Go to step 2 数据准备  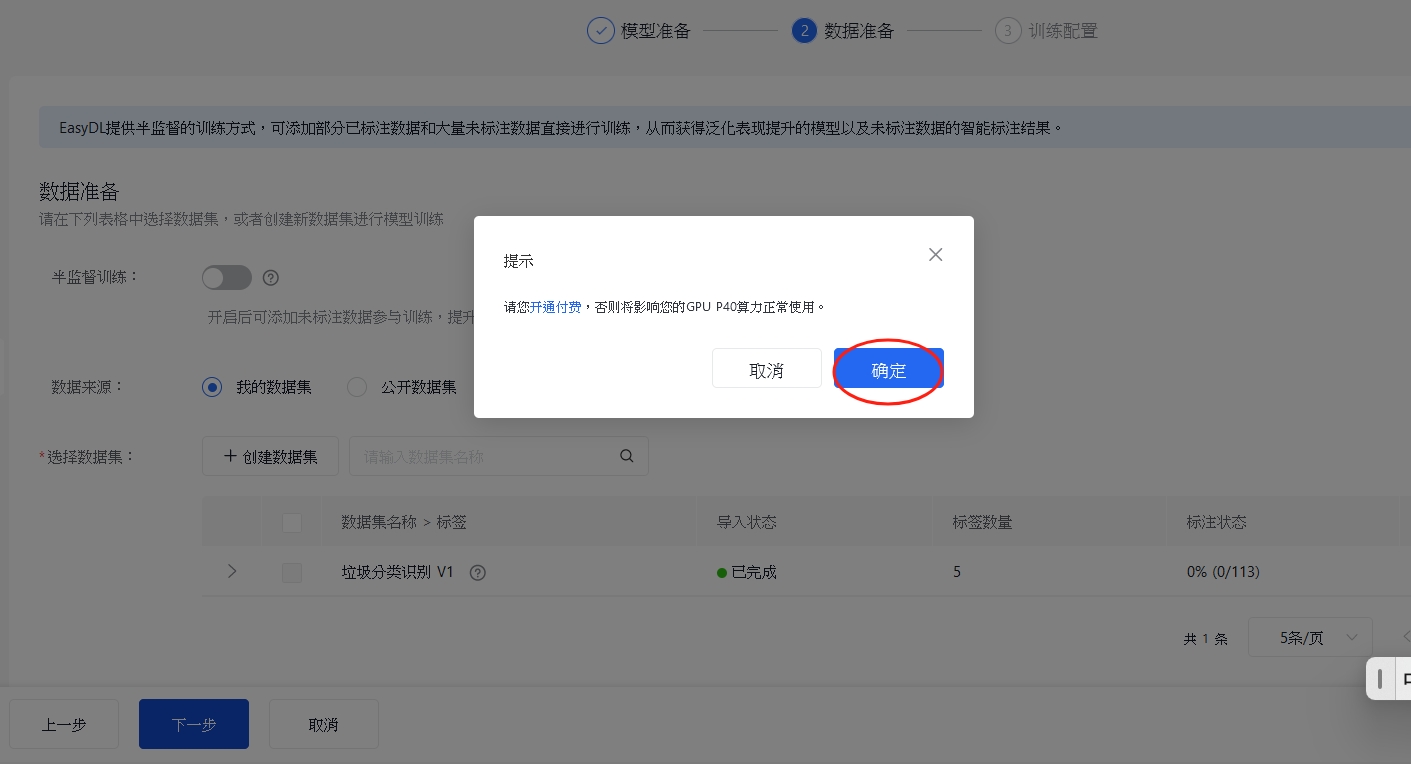click(x=843, y=31)
